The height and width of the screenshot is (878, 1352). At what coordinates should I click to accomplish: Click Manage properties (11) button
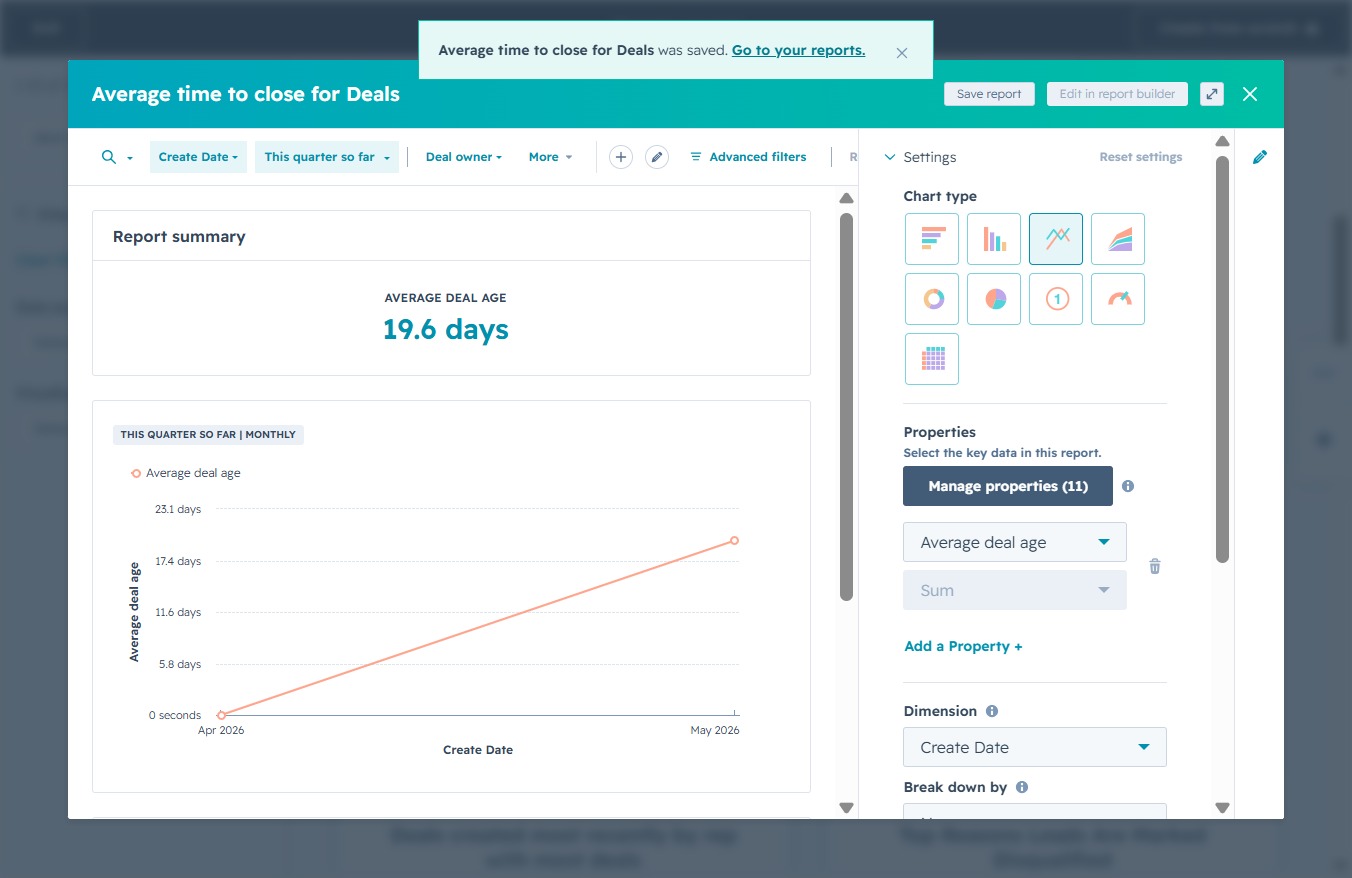1008,486
